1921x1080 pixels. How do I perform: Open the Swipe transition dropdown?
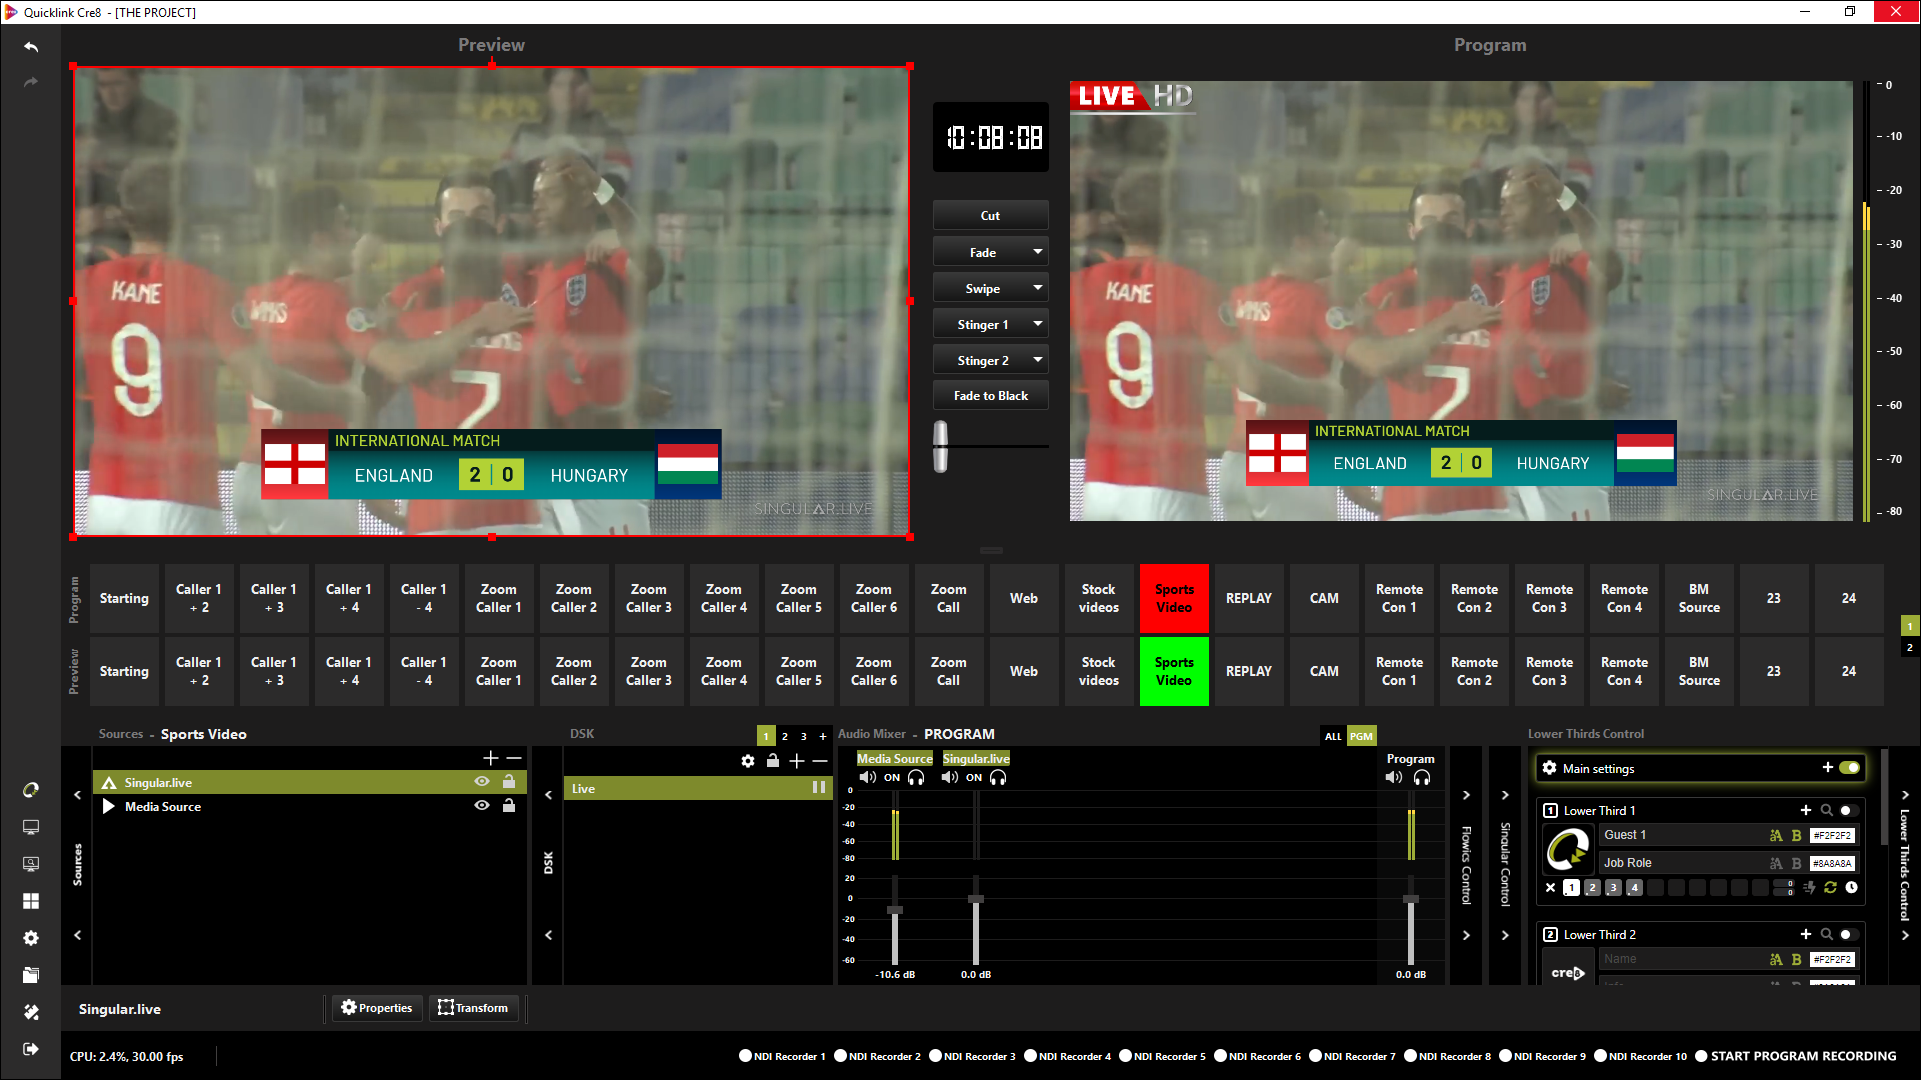[1037, 288]
